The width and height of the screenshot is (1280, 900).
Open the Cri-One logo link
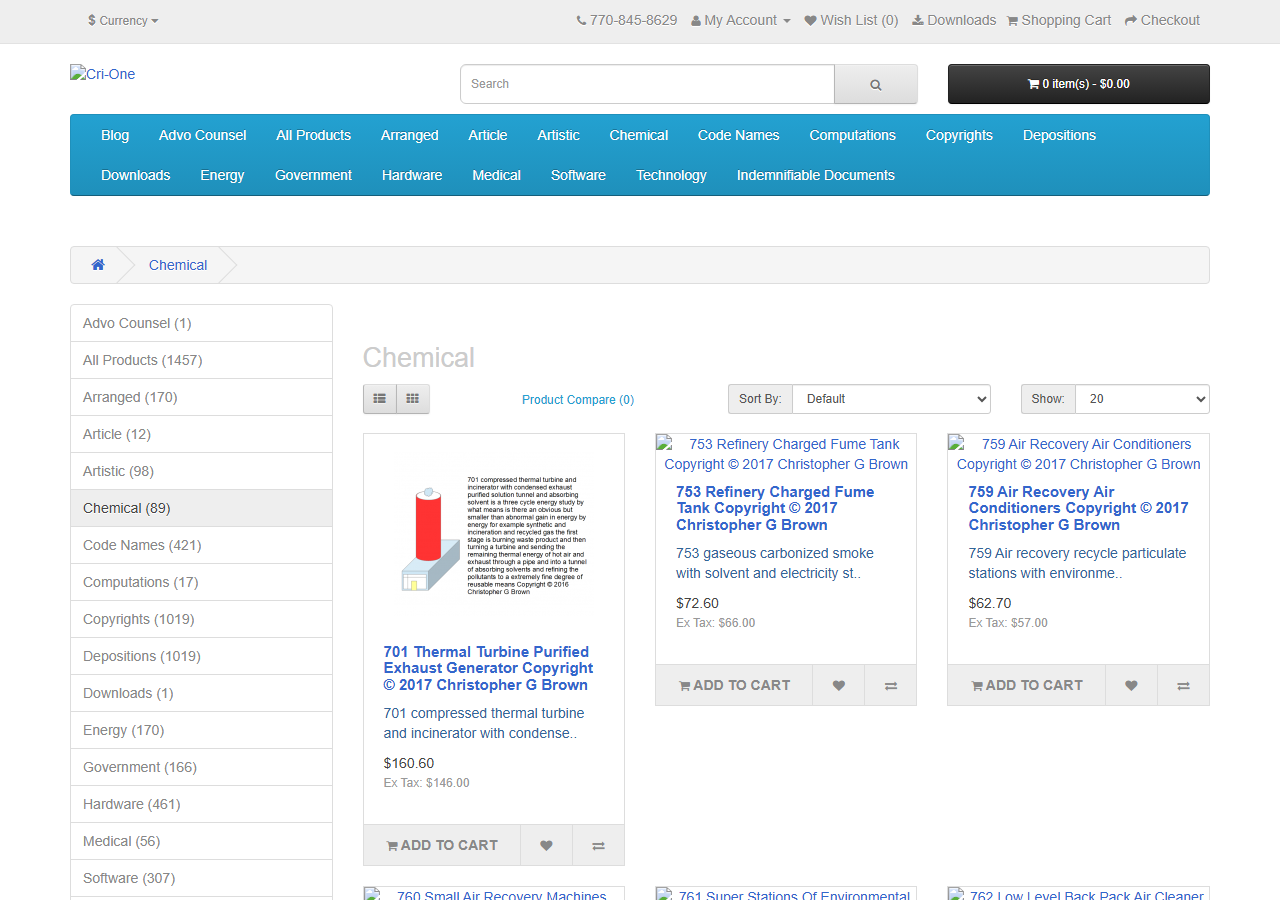[102, 74]
